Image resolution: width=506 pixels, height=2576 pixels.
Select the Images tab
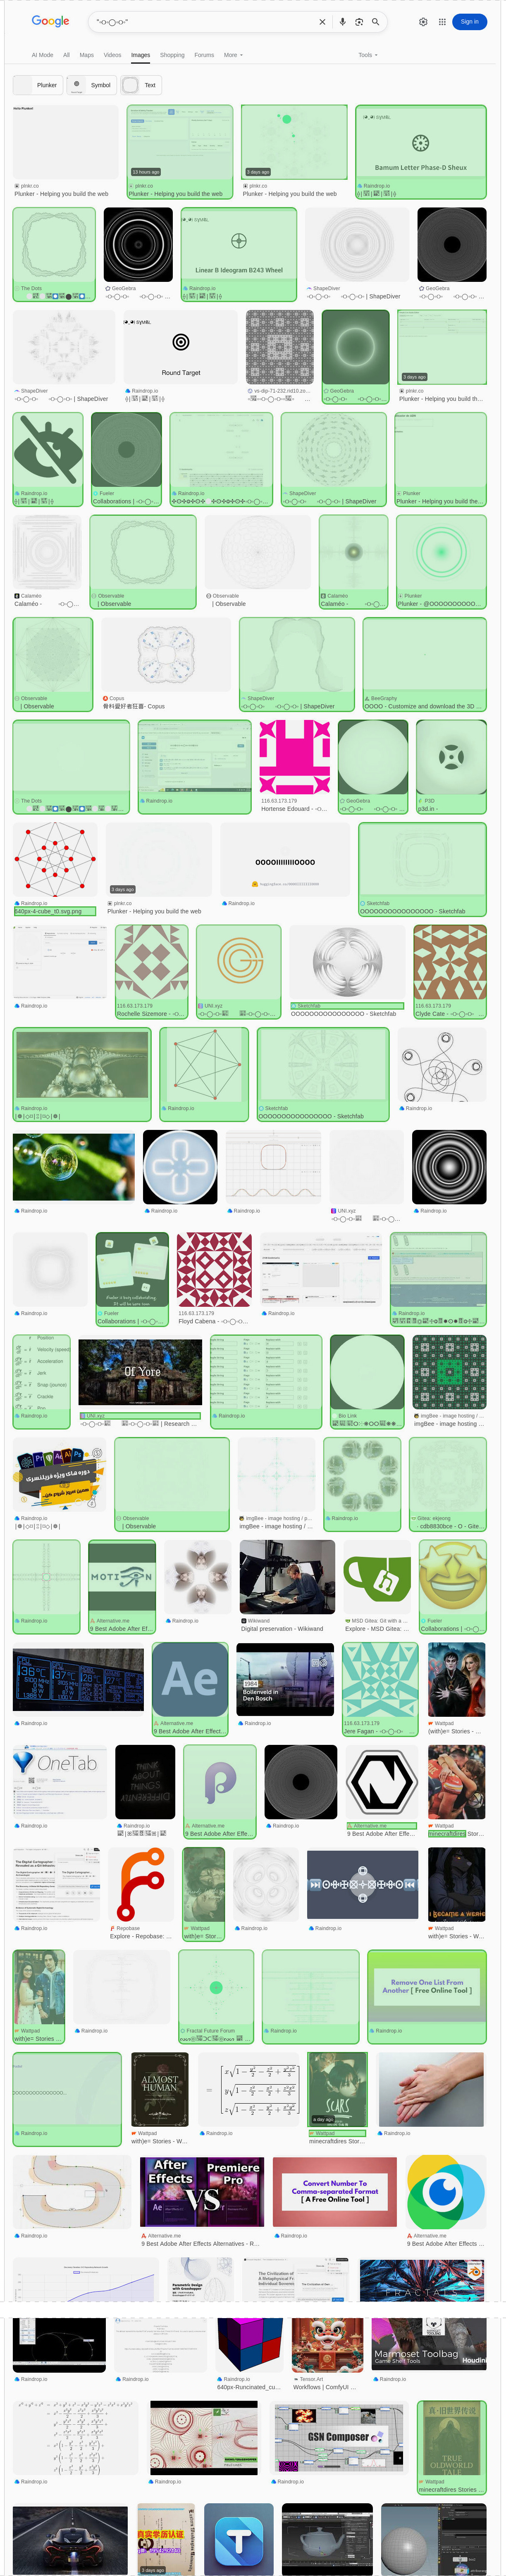141,55
